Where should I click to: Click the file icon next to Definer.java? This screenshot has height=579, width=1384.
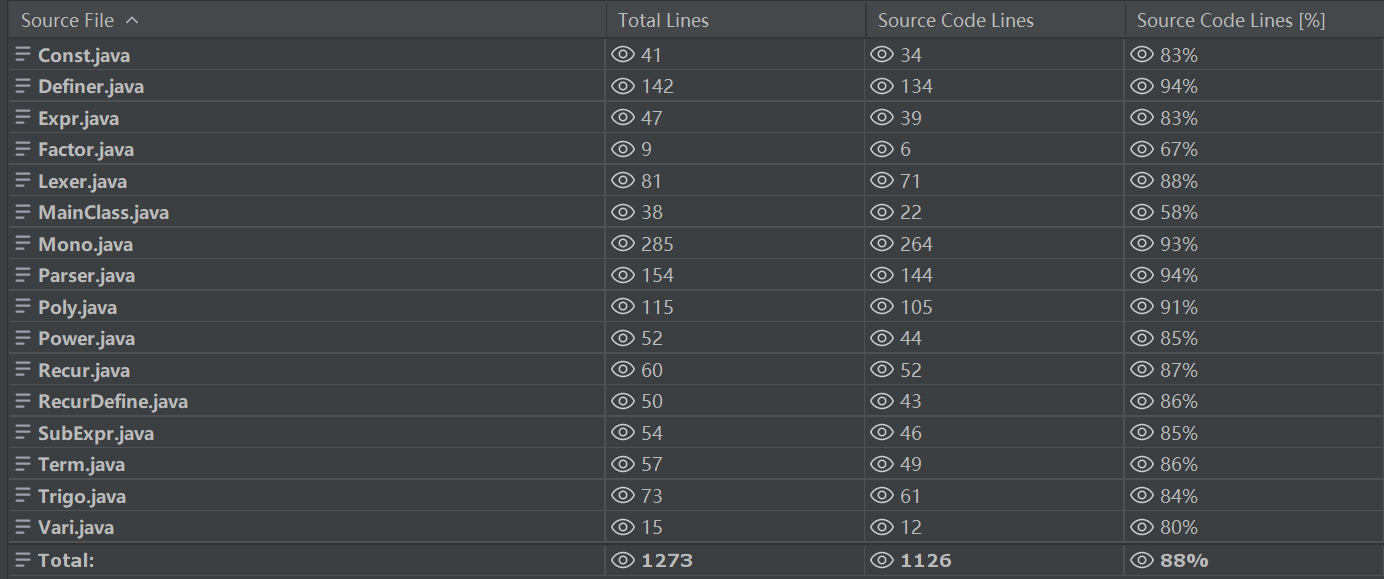[x=21, y=86]
